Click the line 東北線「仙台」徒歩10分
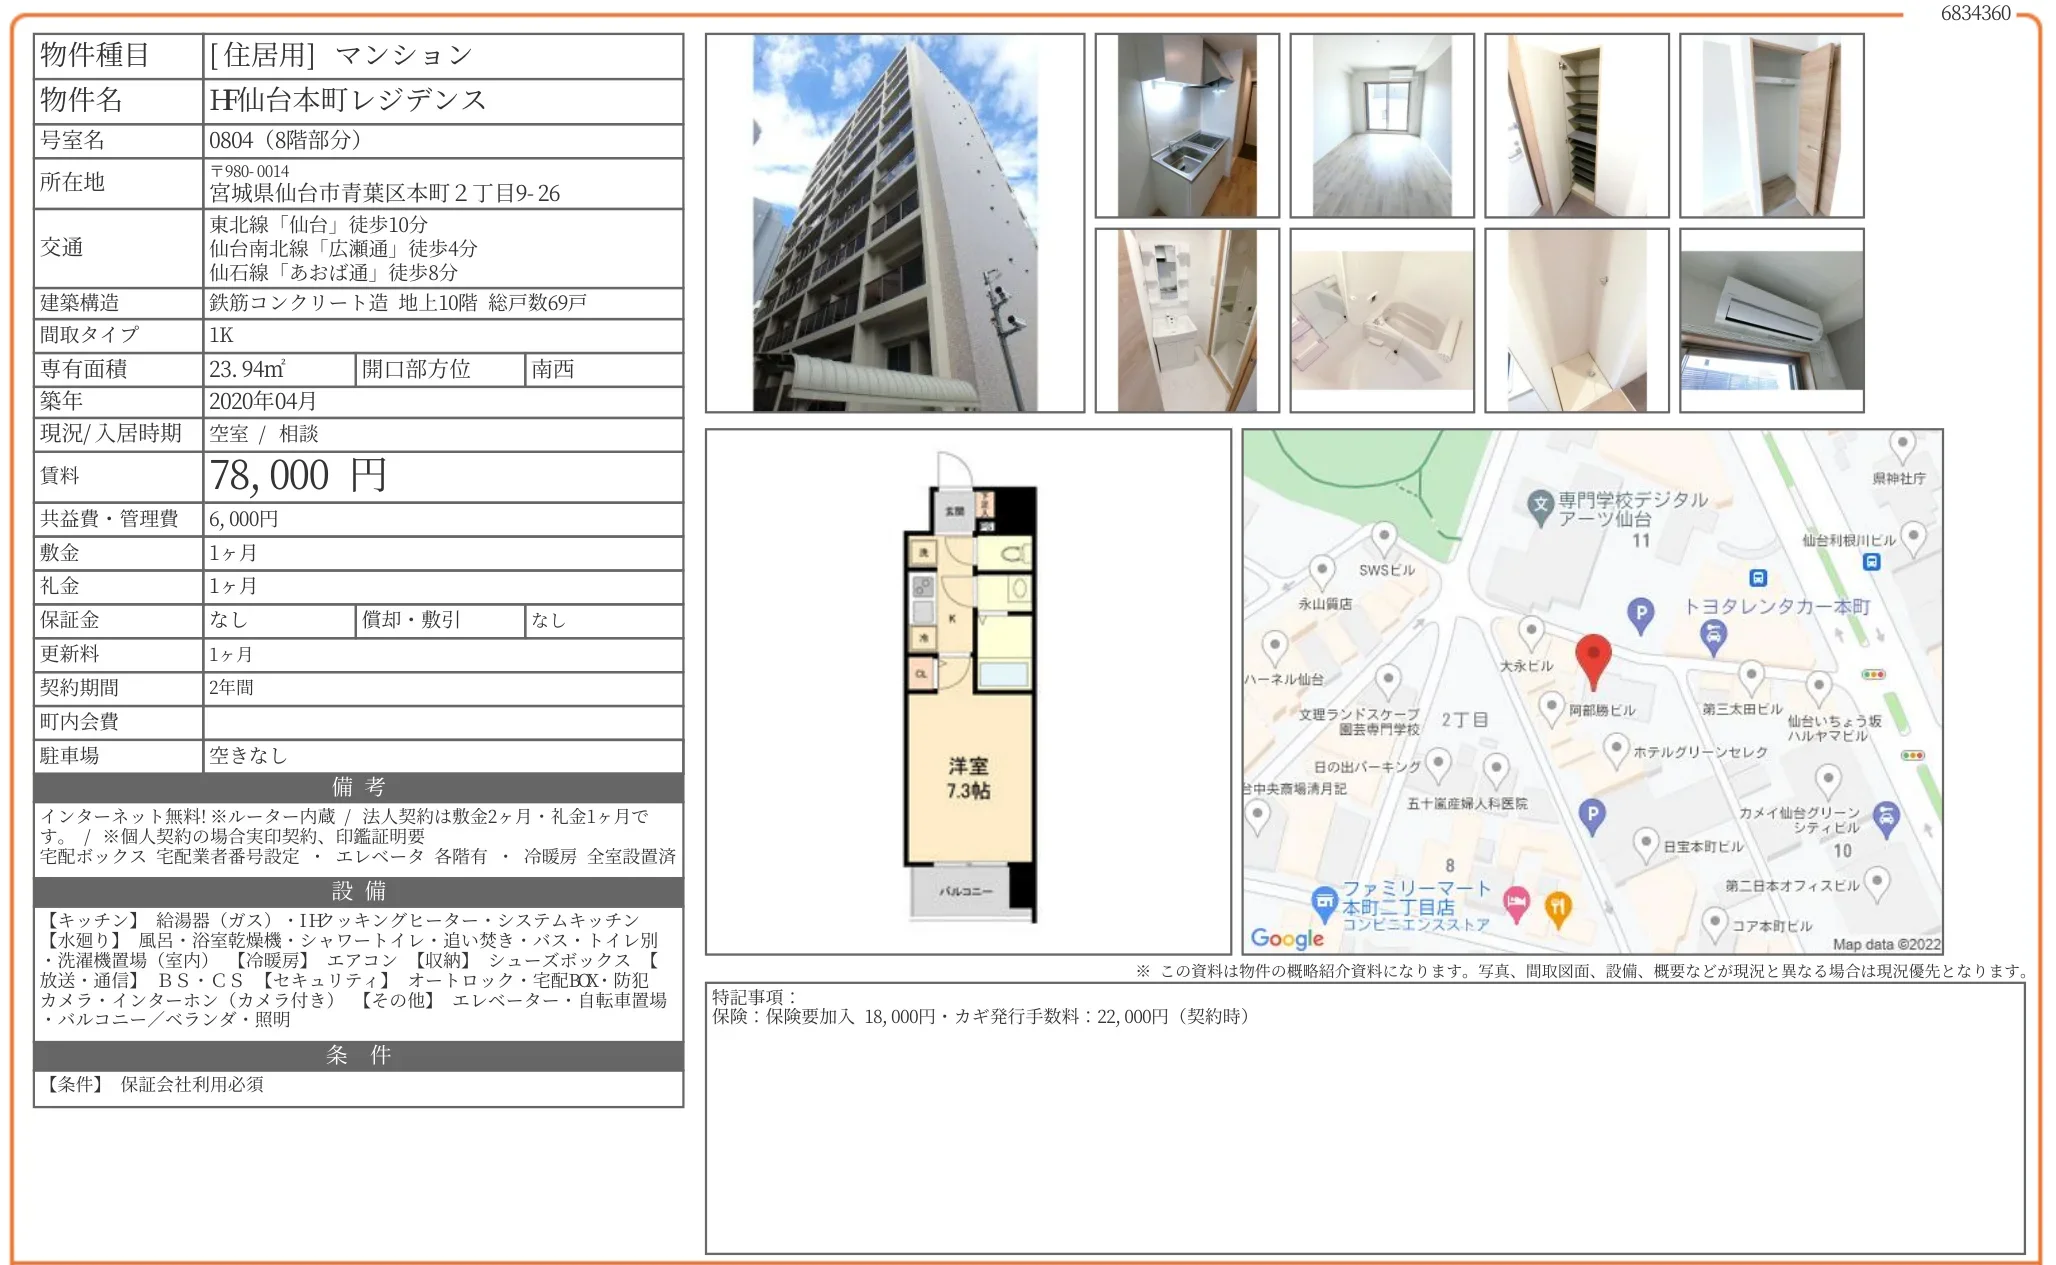Screen dimensions: 2056x1265 pos(319,224)
